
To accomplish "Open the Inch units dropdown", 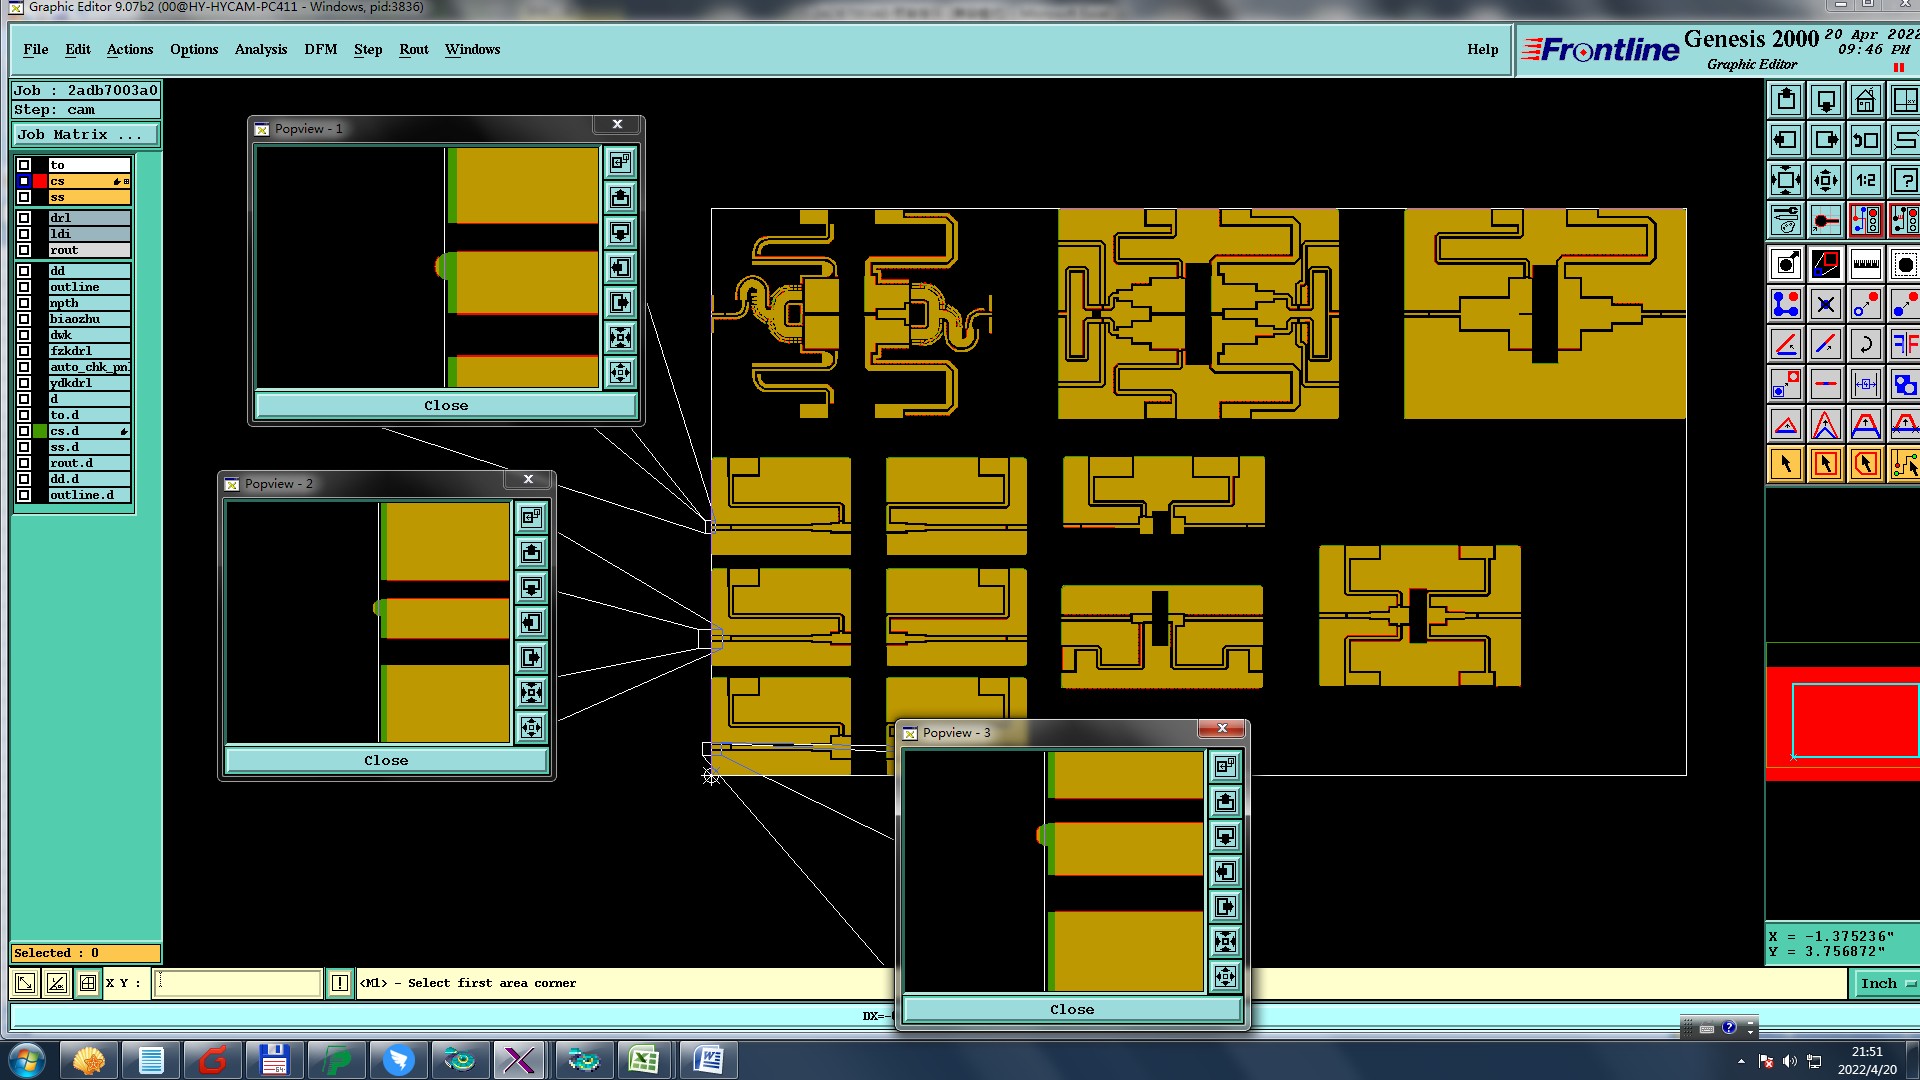I will coord(1887,983).
